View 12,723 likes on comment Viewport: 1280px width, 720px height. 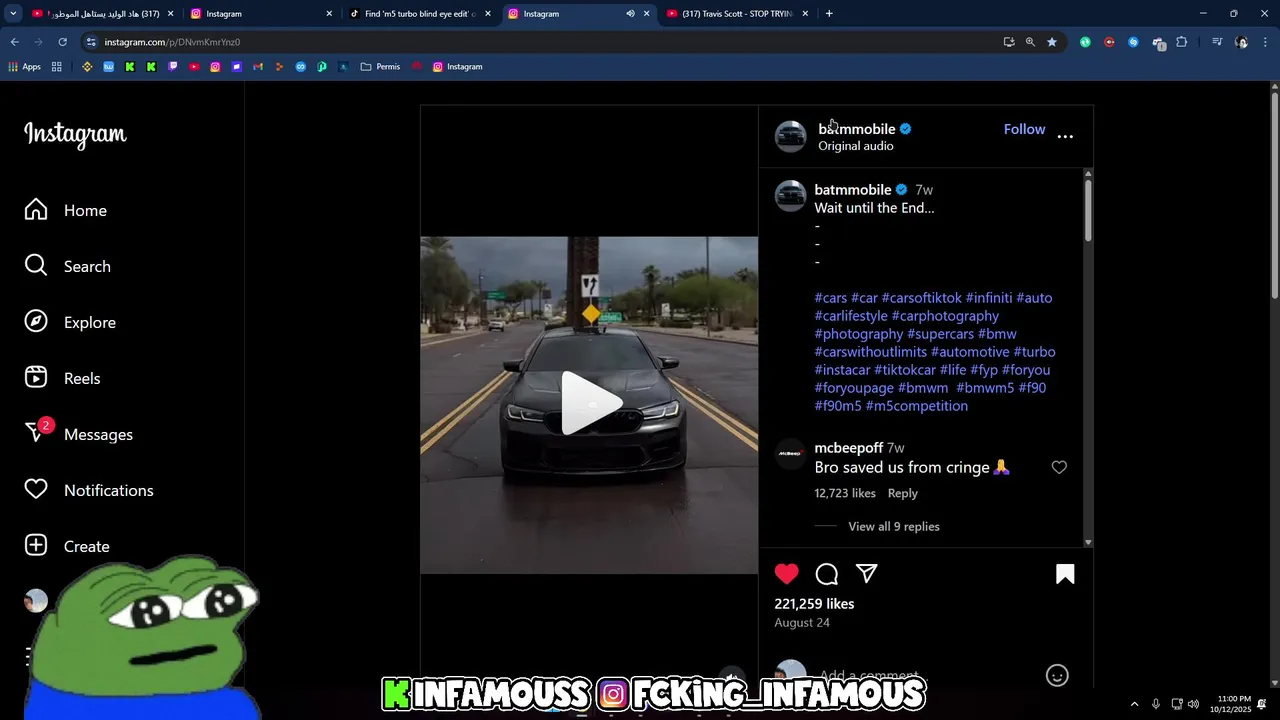coord(845,493)
